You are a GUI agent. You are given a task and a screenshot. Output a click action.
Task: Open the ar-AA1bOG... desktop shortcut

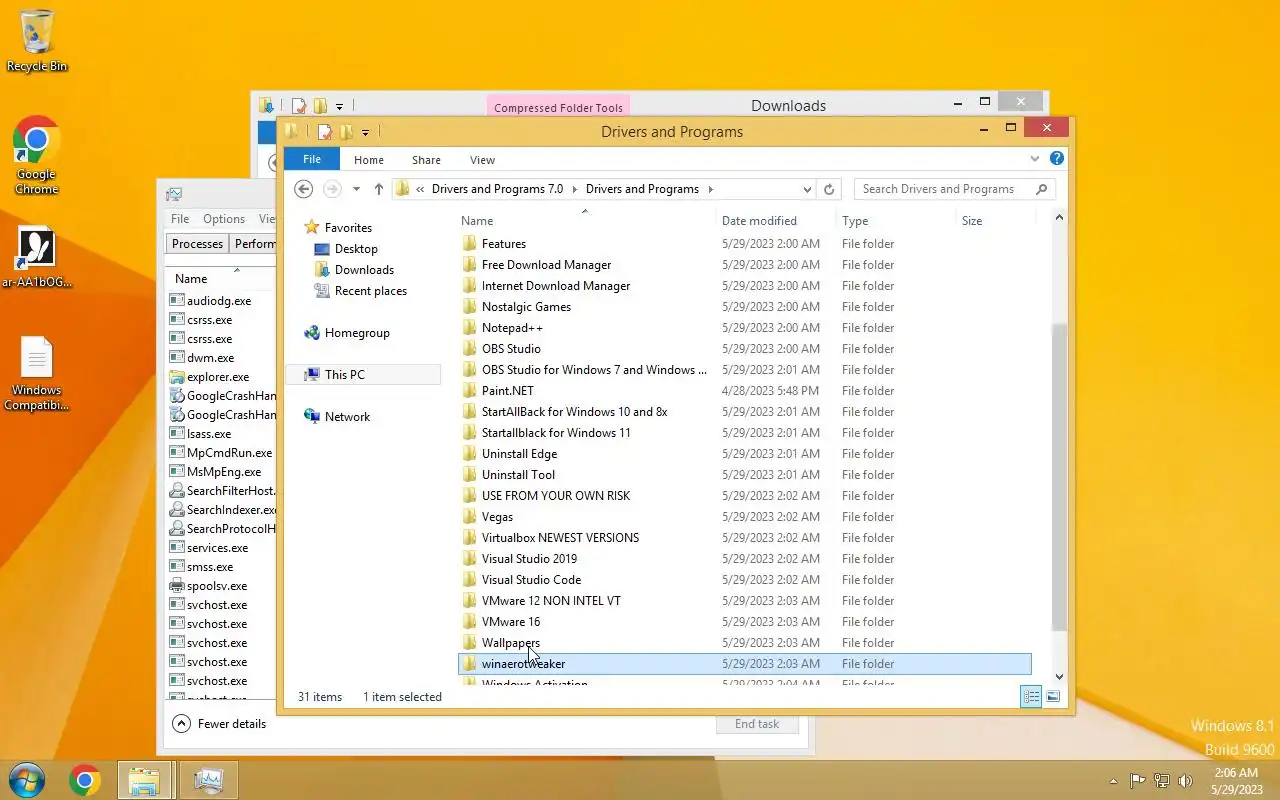37,257
